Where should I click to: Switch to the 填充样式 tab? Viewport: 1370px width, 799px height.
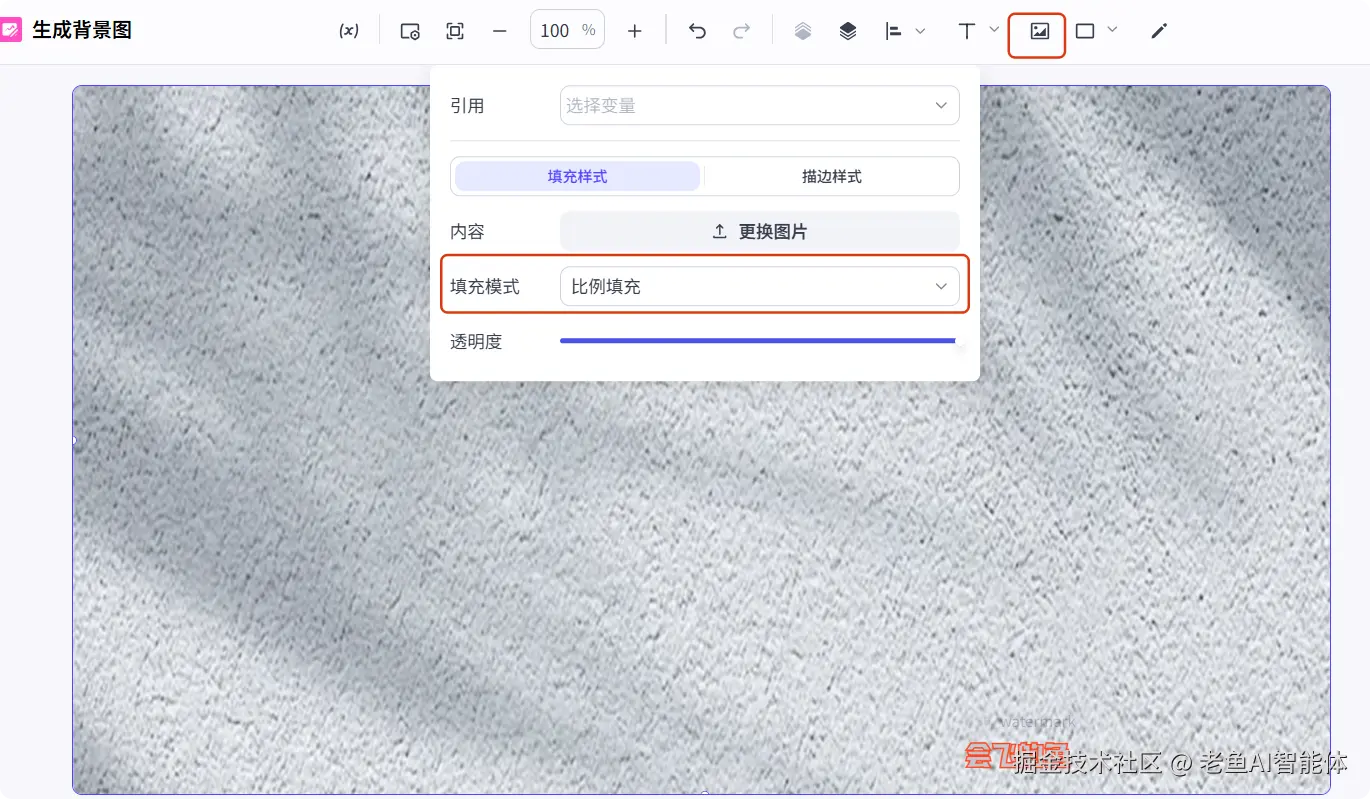577,176
